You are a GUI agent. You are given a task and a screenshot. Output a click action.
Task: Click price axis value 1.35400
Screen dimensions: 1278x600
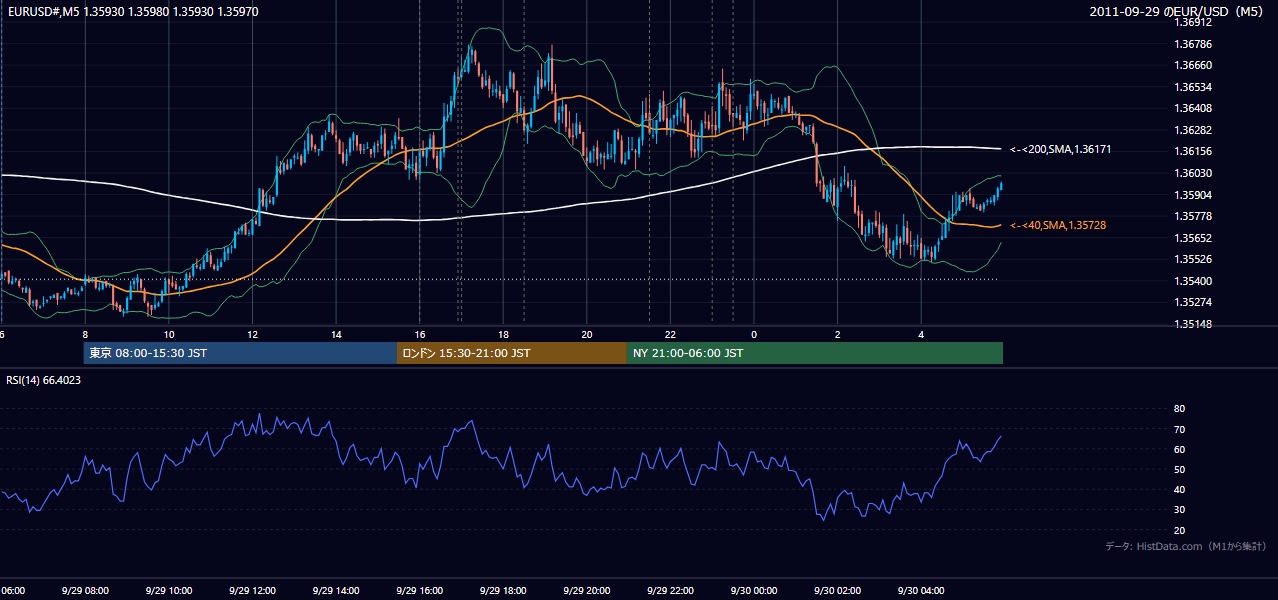(1193, 281)
